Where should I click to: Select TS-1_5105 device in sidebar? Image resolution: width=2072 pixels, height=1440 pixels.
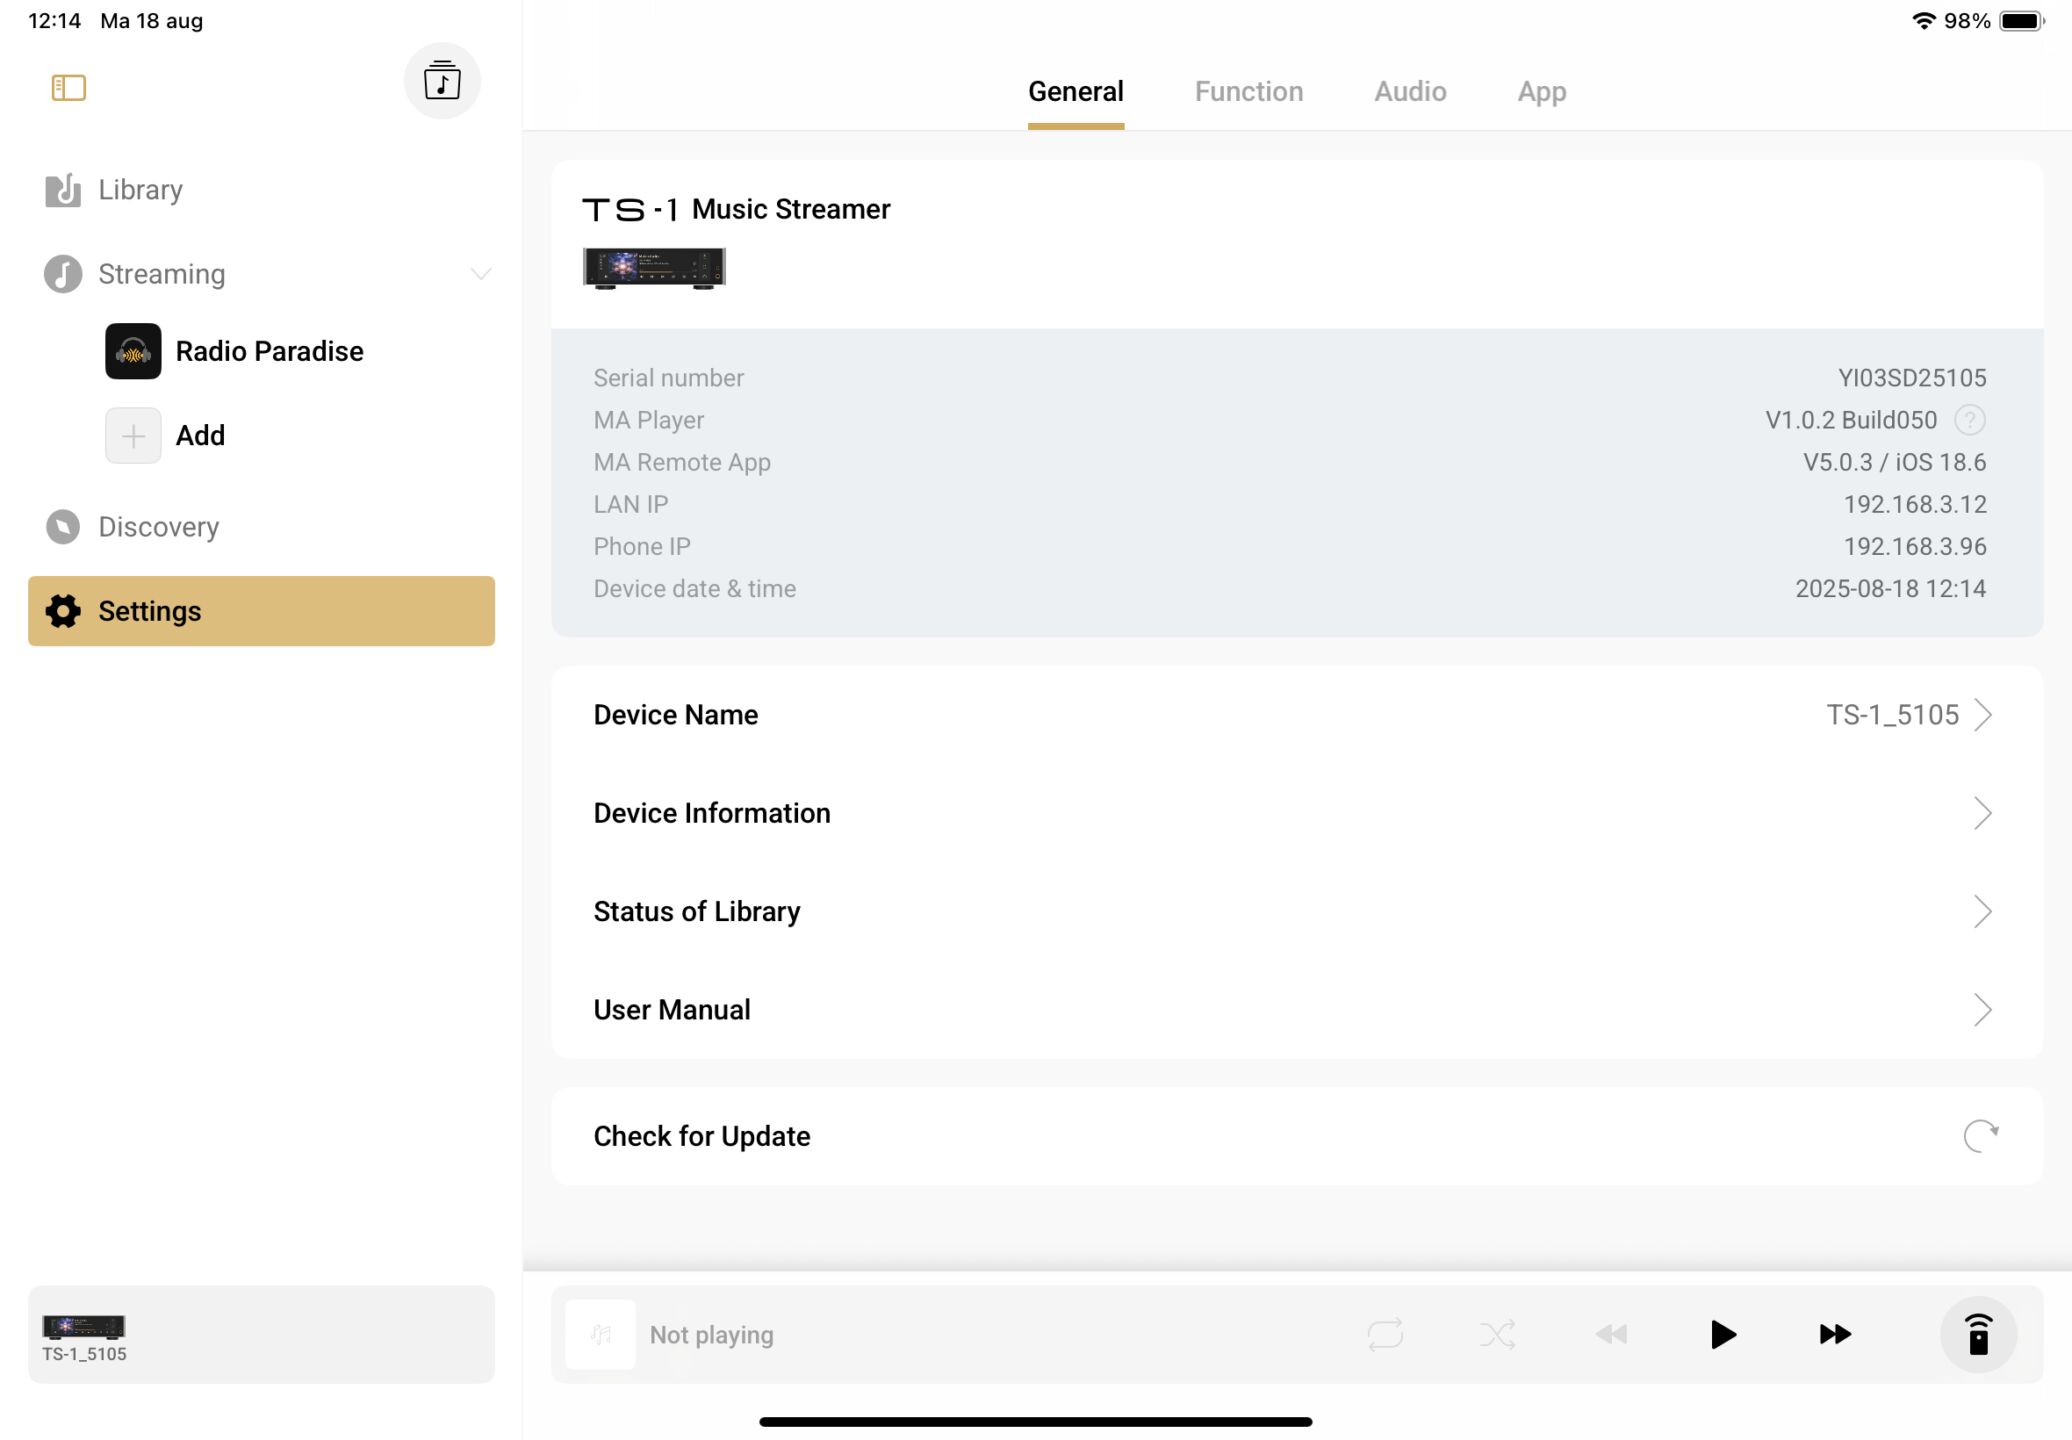tap(261, 1335)
